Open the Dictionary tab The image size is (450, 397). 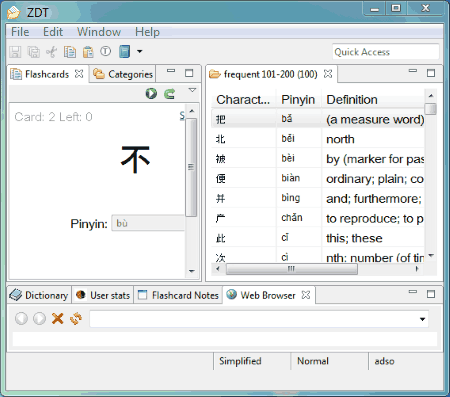tap(39, 295)
